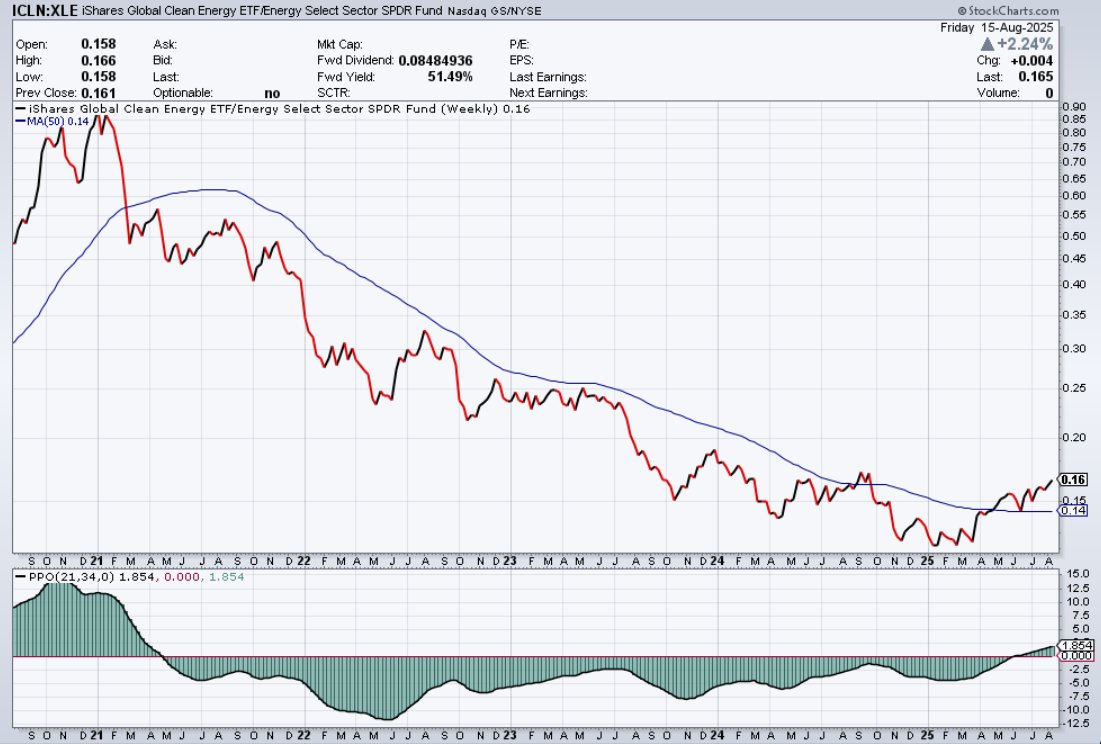The width and height of the screenshot is (1101, 744).
Task: Click the Prev Close value 0.161
Action: pos(98,93)
